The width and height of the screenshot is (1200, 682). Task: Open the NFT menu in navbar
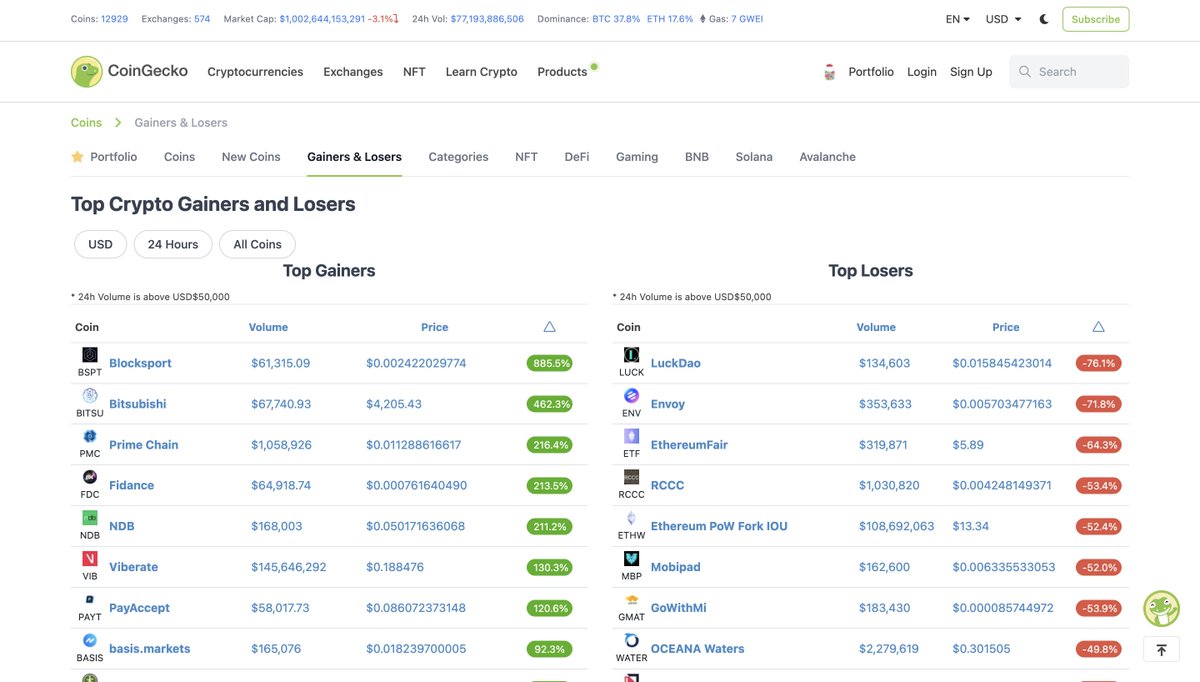(414, 72)
